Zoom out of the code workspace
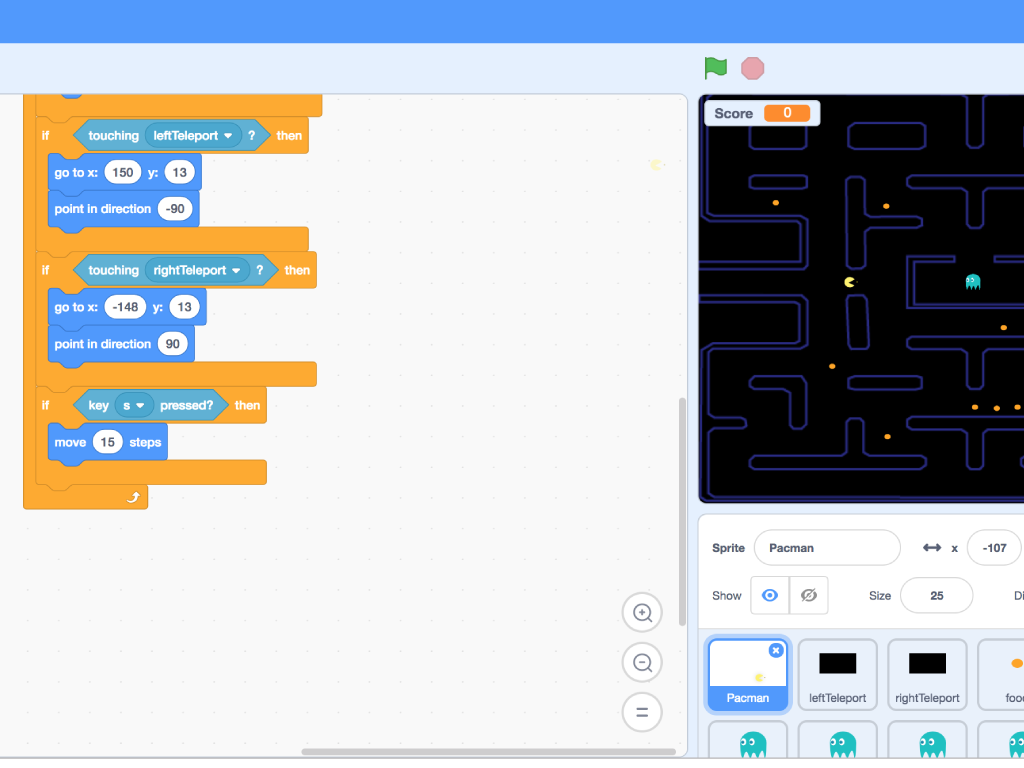 [643, 662]
